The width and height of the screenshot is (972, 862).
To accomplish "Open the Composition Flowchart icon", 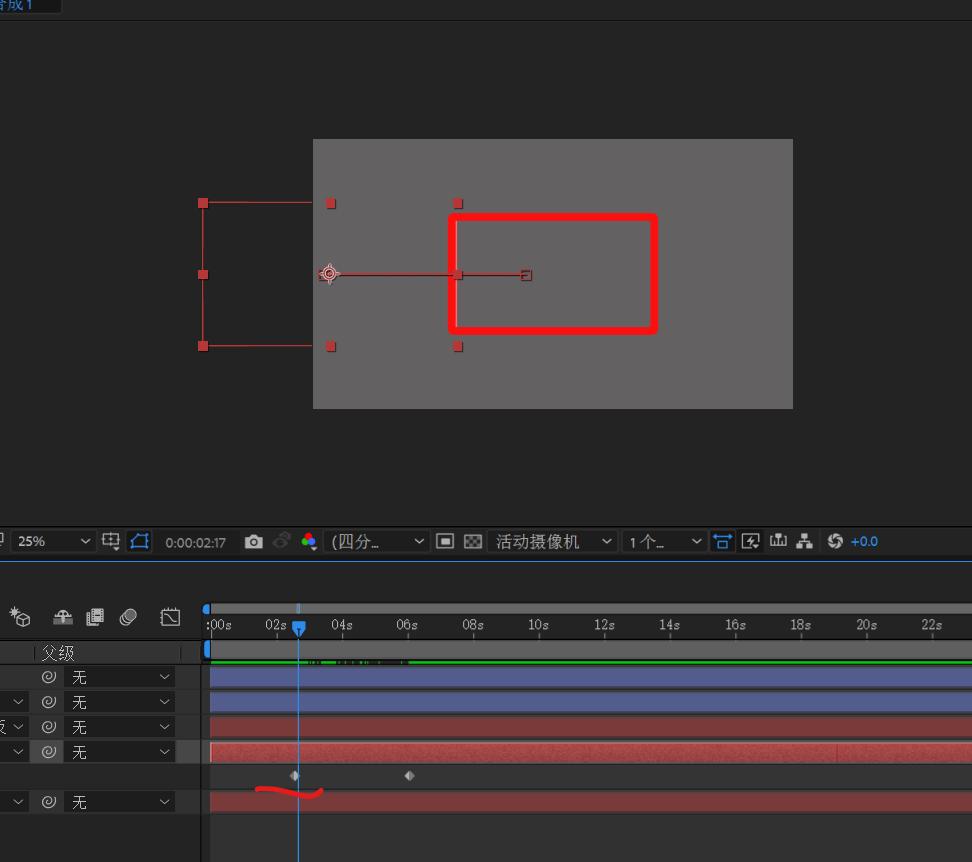I will [x=804, y=541].
